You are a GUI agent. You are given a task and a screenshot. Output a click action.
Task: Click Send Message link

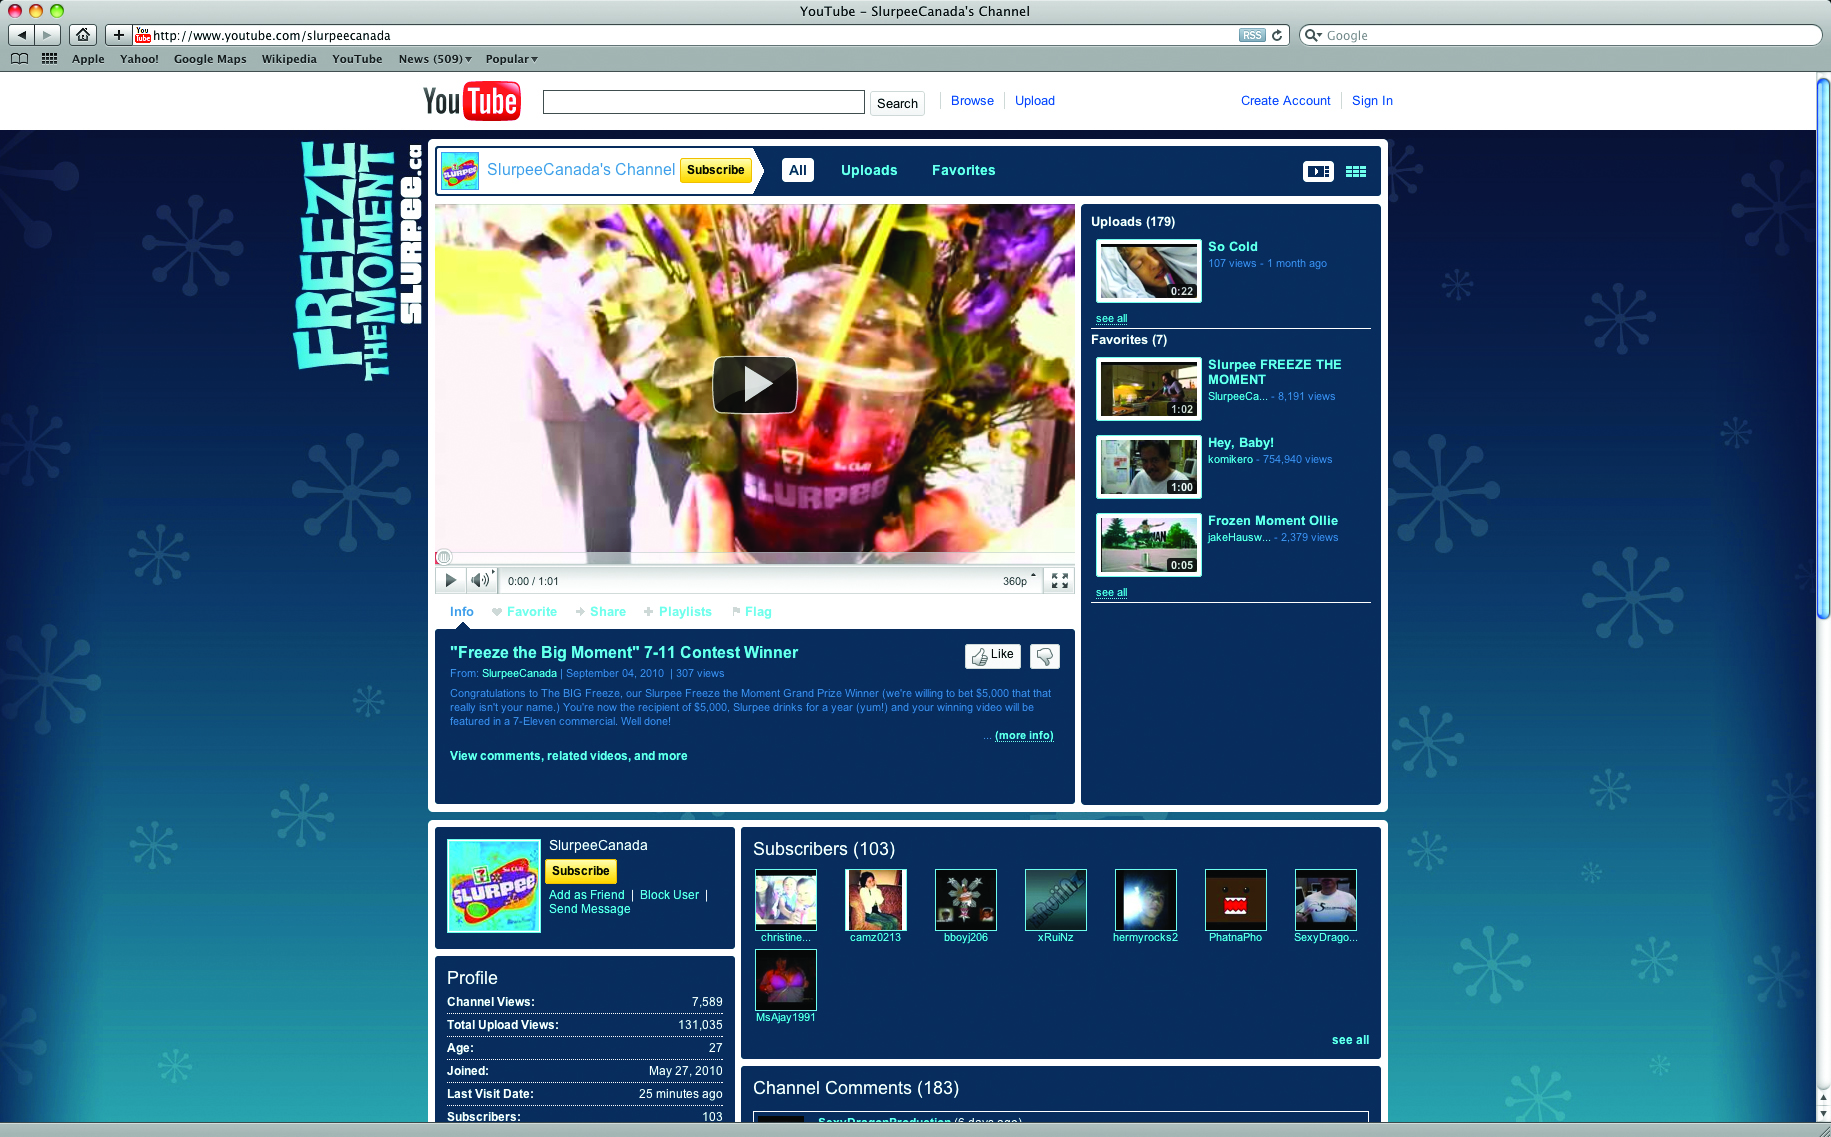[x=590, y=909]
